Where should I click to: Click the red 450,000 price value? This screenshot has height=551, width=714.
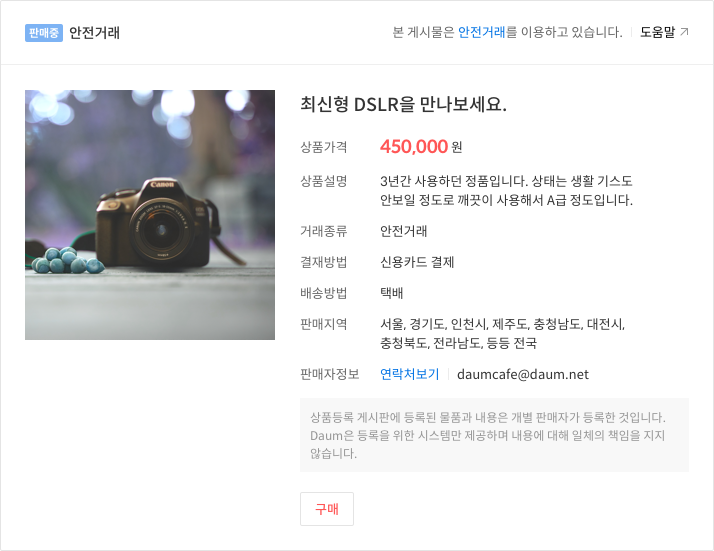(x=414, y=147)
